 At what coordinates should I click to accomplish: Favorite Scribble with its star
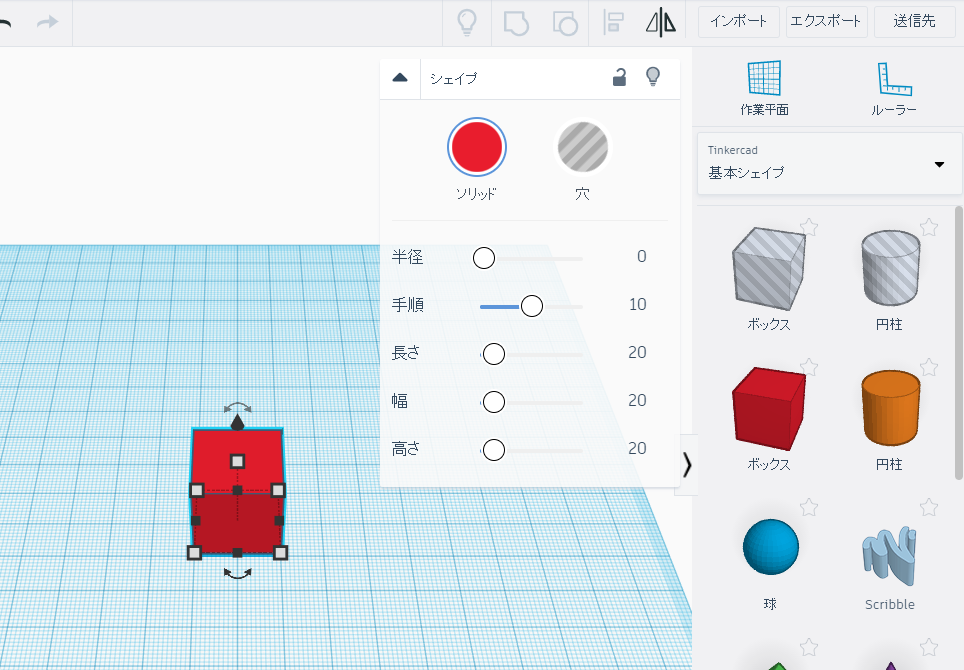pyautogui.click(x=929, y=507)
